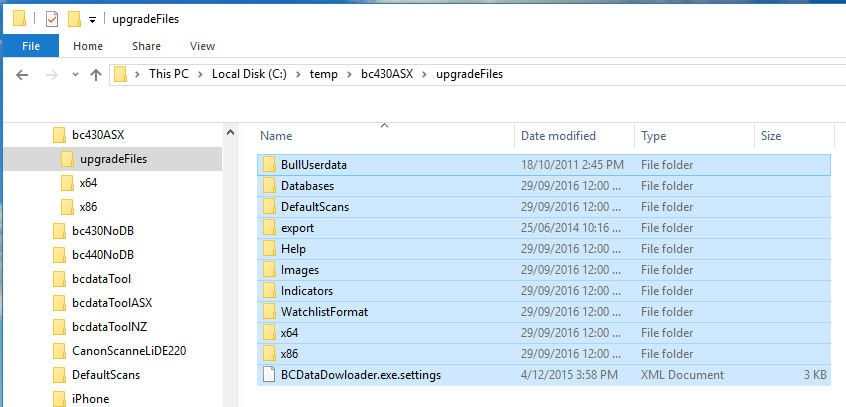Go back with the Back arrow
846x407 pixels.
[x=22, y=74]
